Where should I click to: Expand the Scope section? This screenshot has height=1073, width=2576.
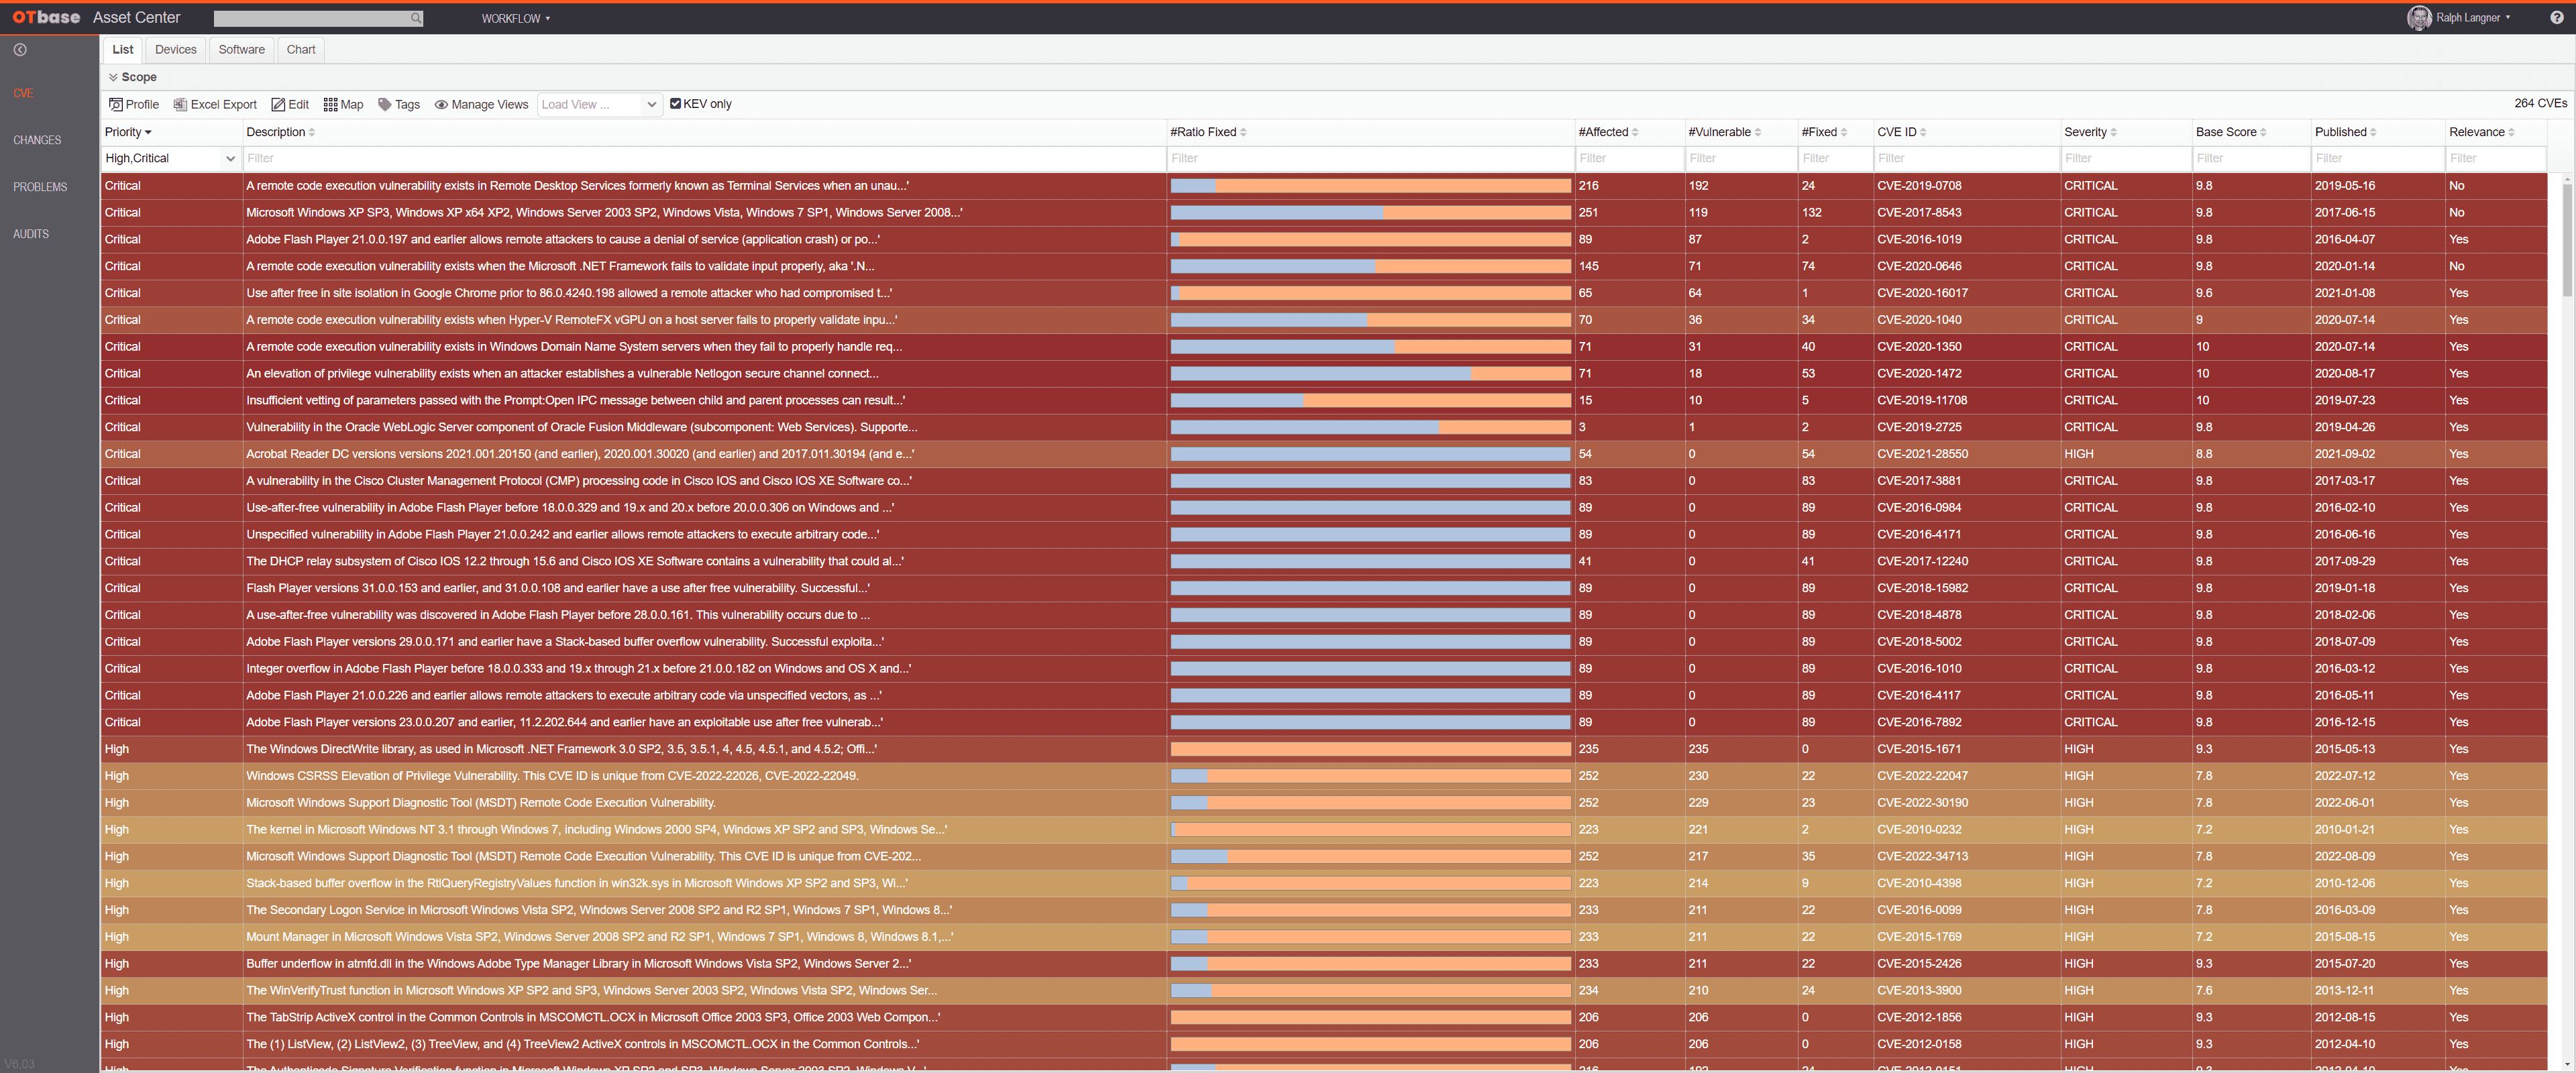[133, 77]
